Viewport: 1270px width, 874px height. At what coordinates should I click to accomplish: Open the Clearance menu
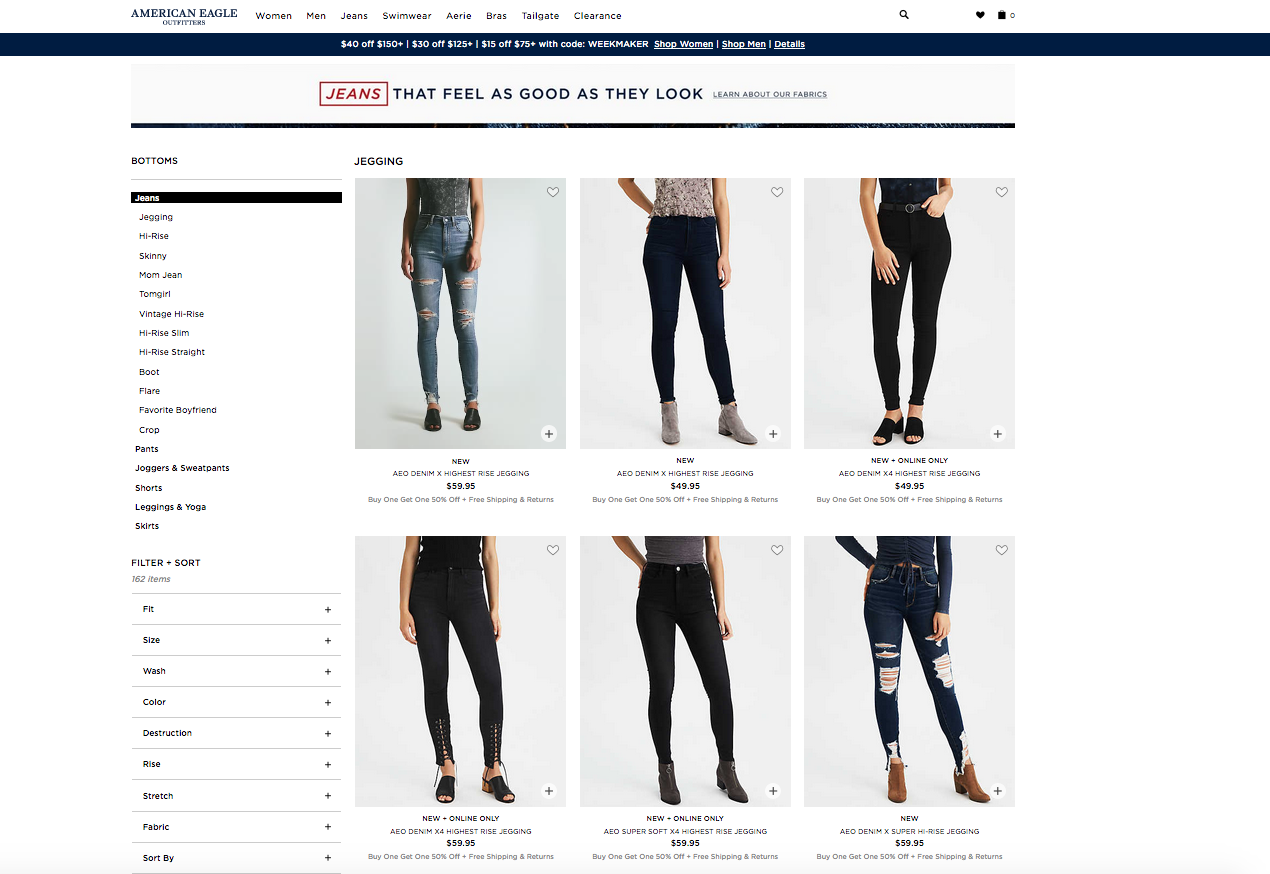(598, 16)
